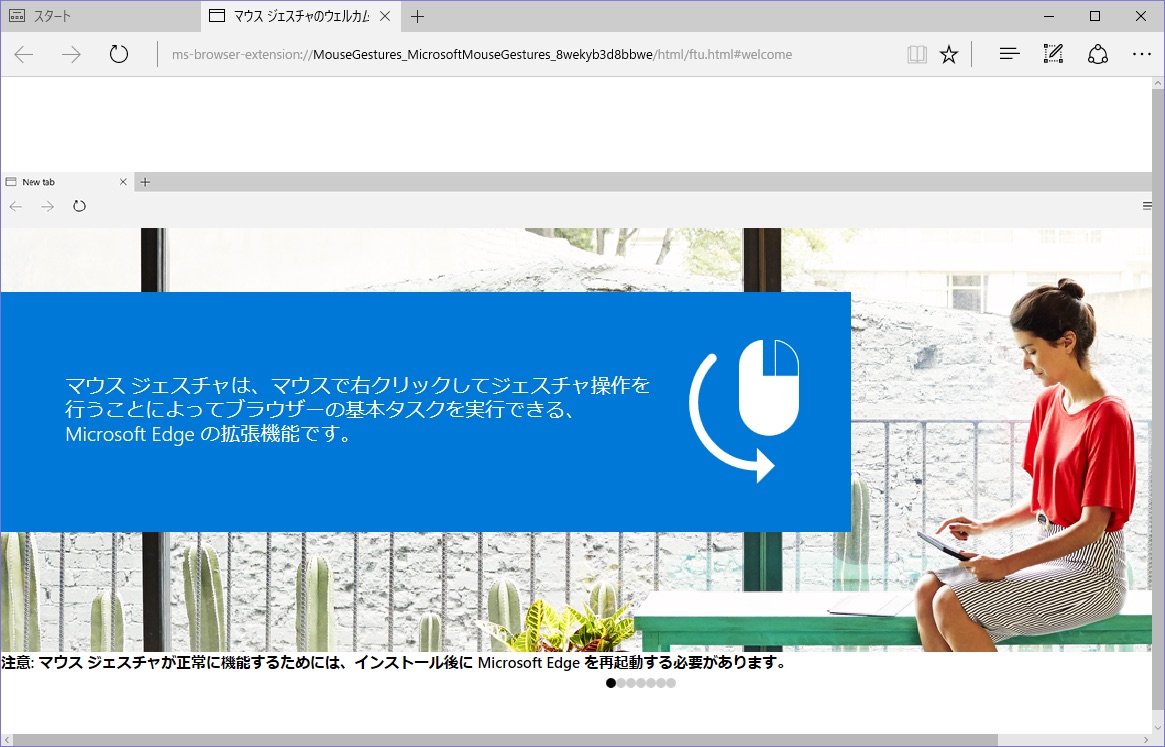Click the horizontal scrollbar thumb
Screen dimensions: 1165x747
(505, 740)
